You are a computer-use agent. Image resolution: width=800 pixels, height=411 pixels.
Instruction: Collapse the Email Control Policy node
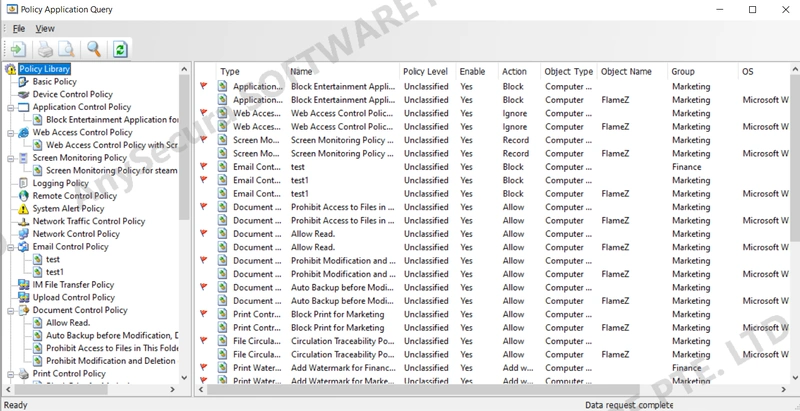point(11,247)
